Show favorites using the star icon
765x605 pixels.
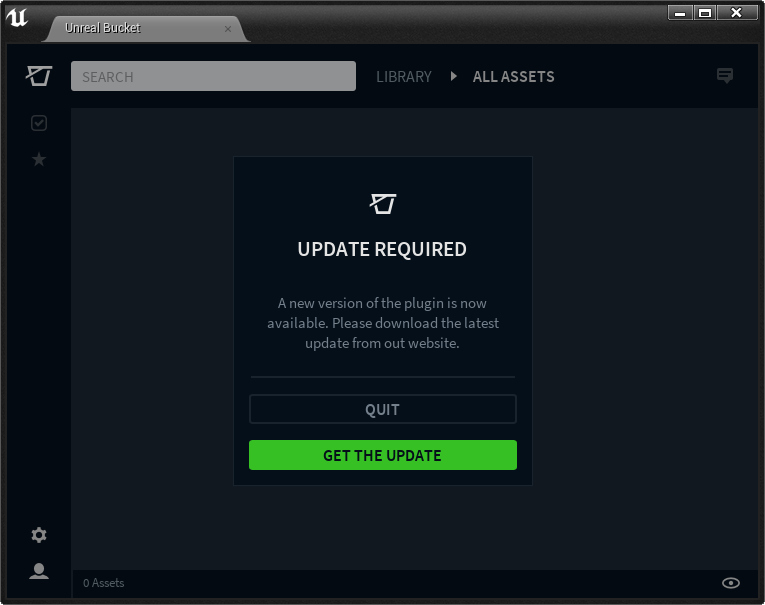pyautogui.click(x=39, y=159)
